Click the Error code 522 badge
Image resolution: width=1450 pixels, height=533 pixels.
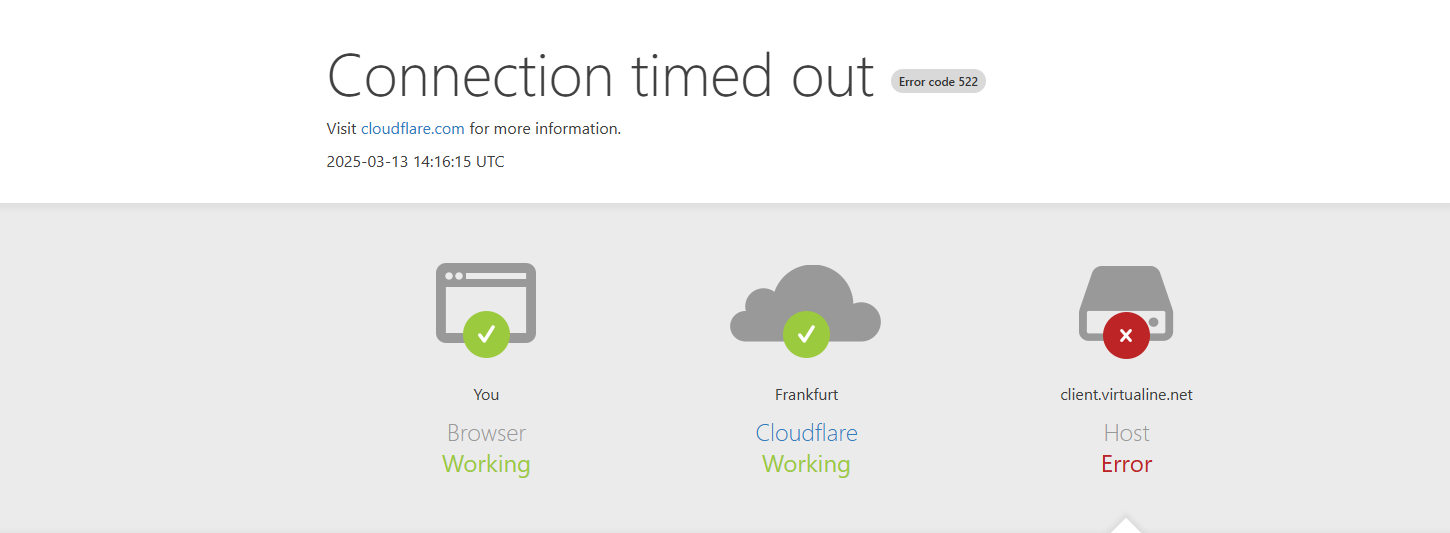point(938,82)
